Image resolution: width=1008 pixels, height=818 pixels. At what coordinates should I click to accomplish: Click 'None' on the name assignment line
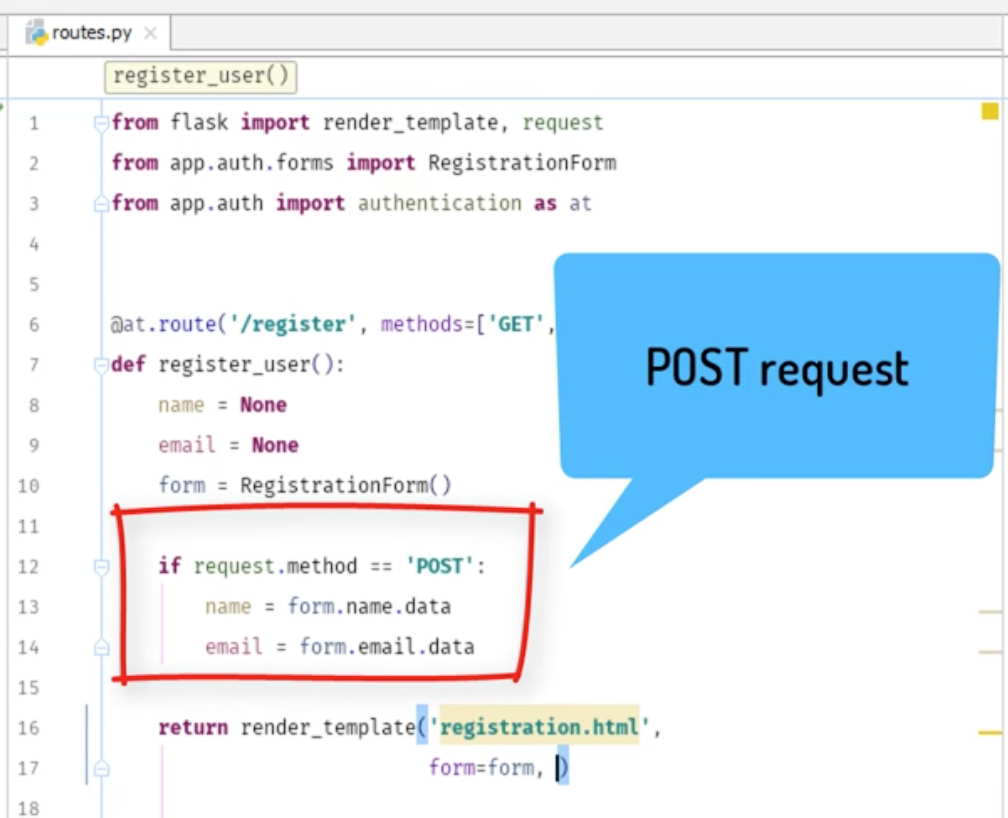click(x=264, y=405)
